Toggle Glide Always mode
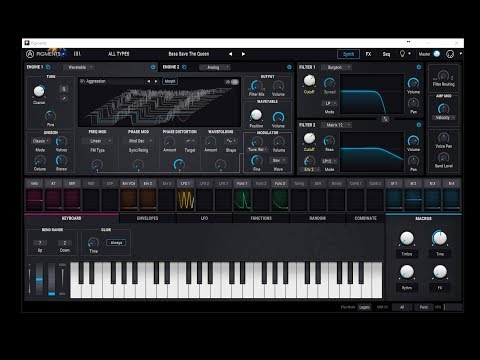This screenshot has height=360, width=480. coord(116,243)
